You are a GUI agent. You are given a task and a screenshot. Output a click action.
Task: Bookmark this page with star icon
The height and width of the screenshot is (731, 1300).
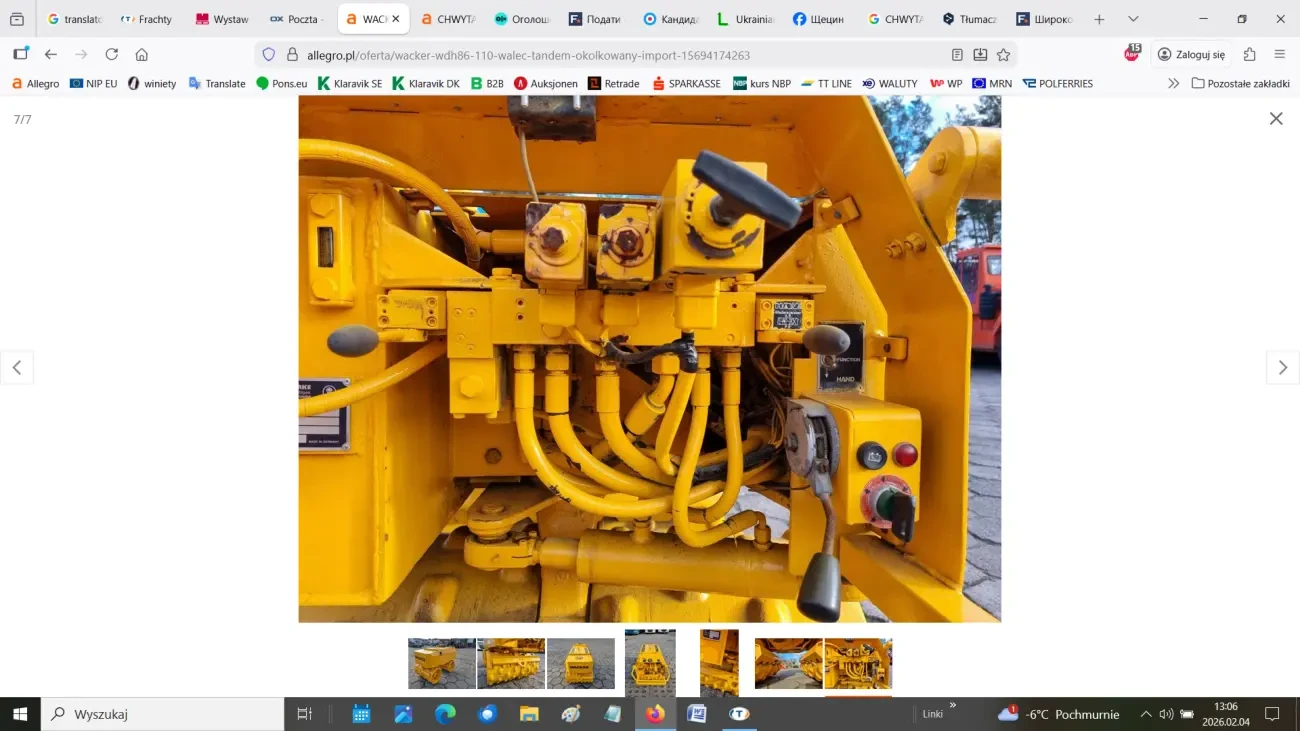pyautogui.click(x=1003, y=55)
